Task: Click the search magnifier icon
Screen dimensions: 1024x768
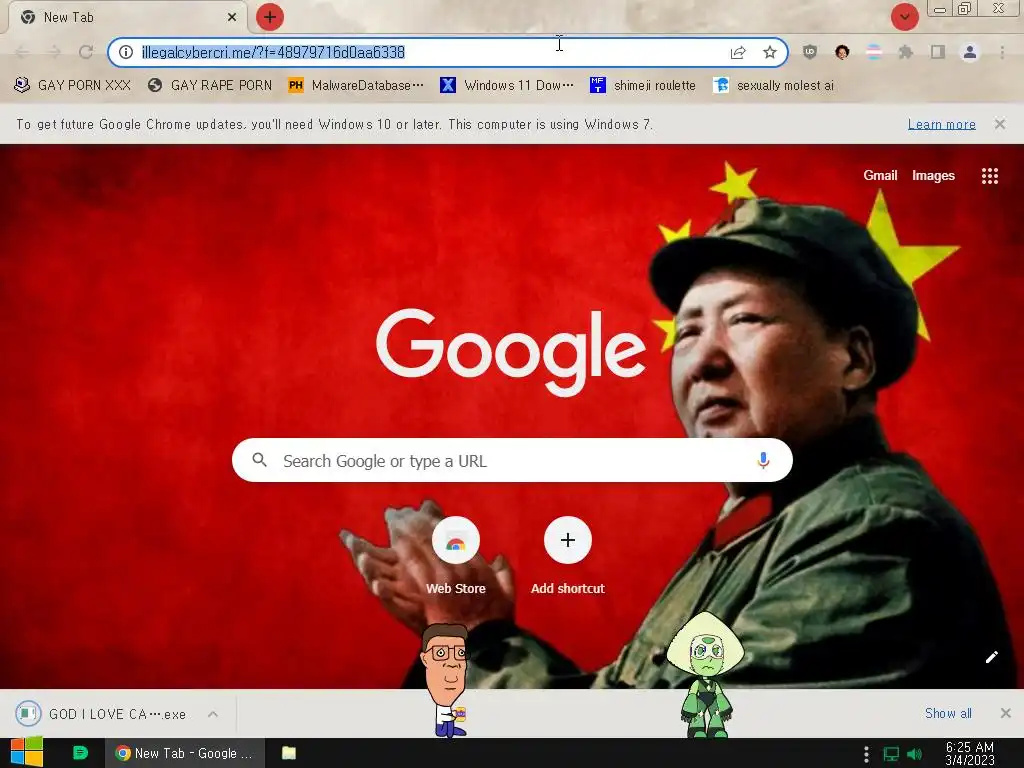Action: (x=259, y=460)
